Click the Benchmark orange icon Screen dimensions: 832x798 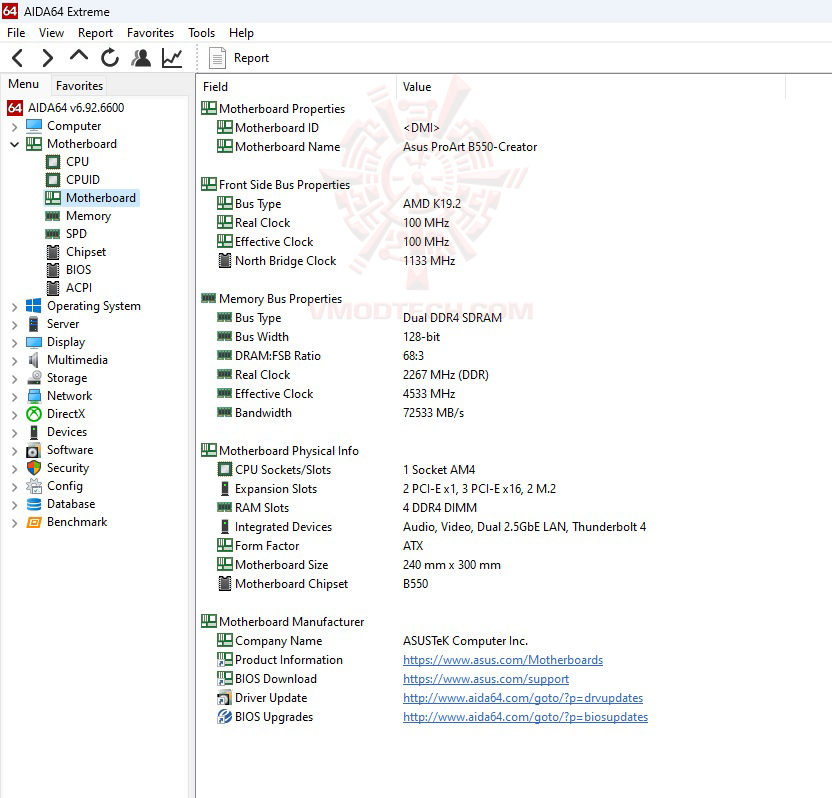[x=34, y=522]
